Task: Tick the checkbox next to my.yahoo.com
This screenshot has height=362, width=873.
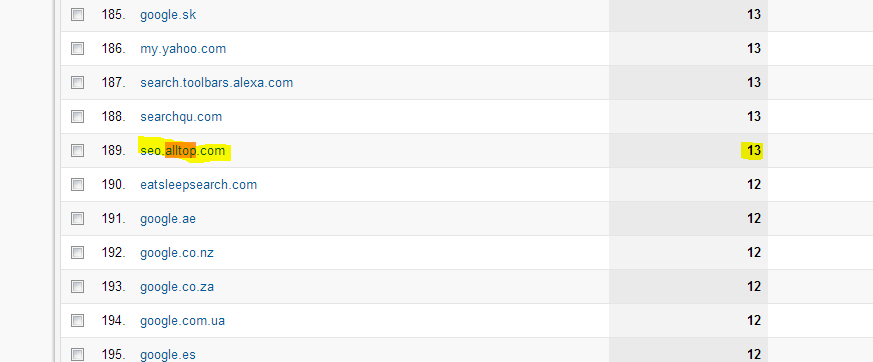Action: click(77, 48)
